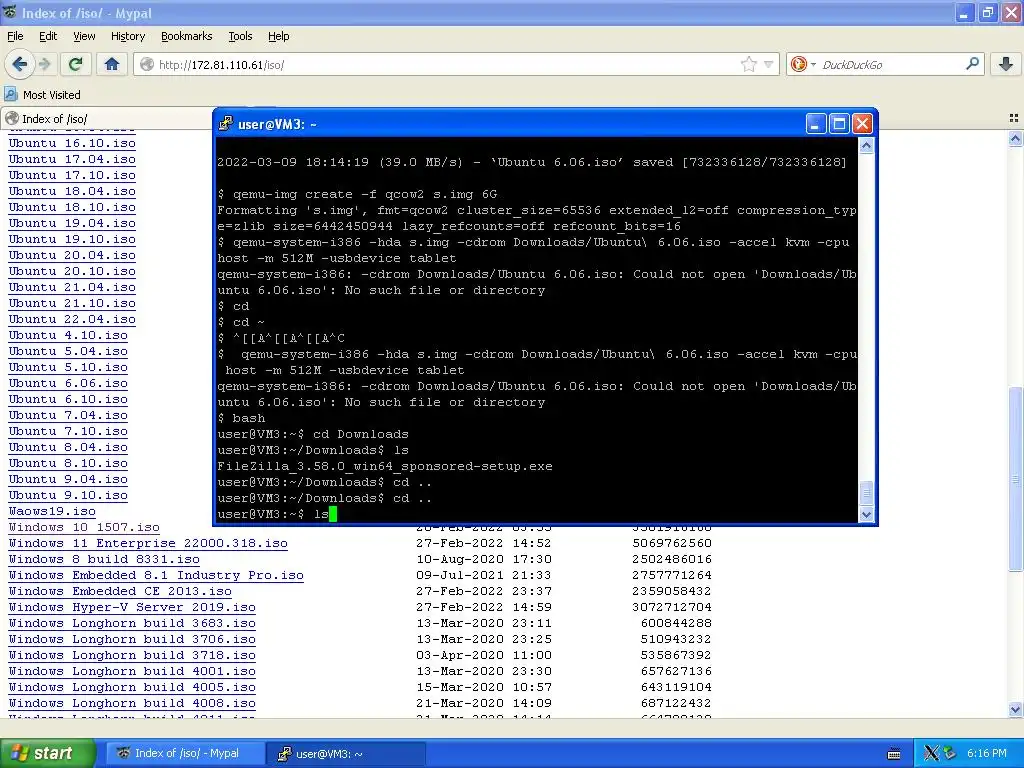Open the Ubuntu 4.10.iso link
This screenshot has width=1024, height=768.
point(68,335)
